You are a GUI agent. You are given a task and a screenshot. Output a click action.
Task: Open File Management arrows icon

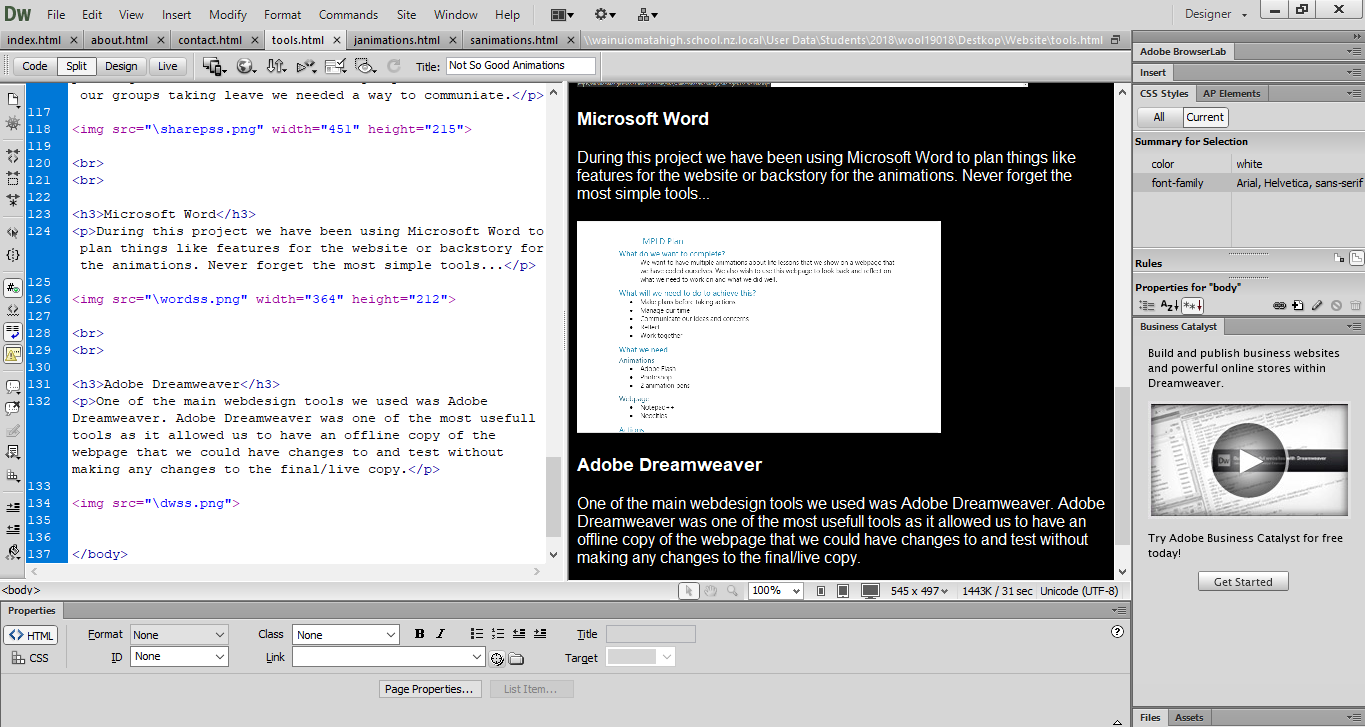click(x=276, y=66)
